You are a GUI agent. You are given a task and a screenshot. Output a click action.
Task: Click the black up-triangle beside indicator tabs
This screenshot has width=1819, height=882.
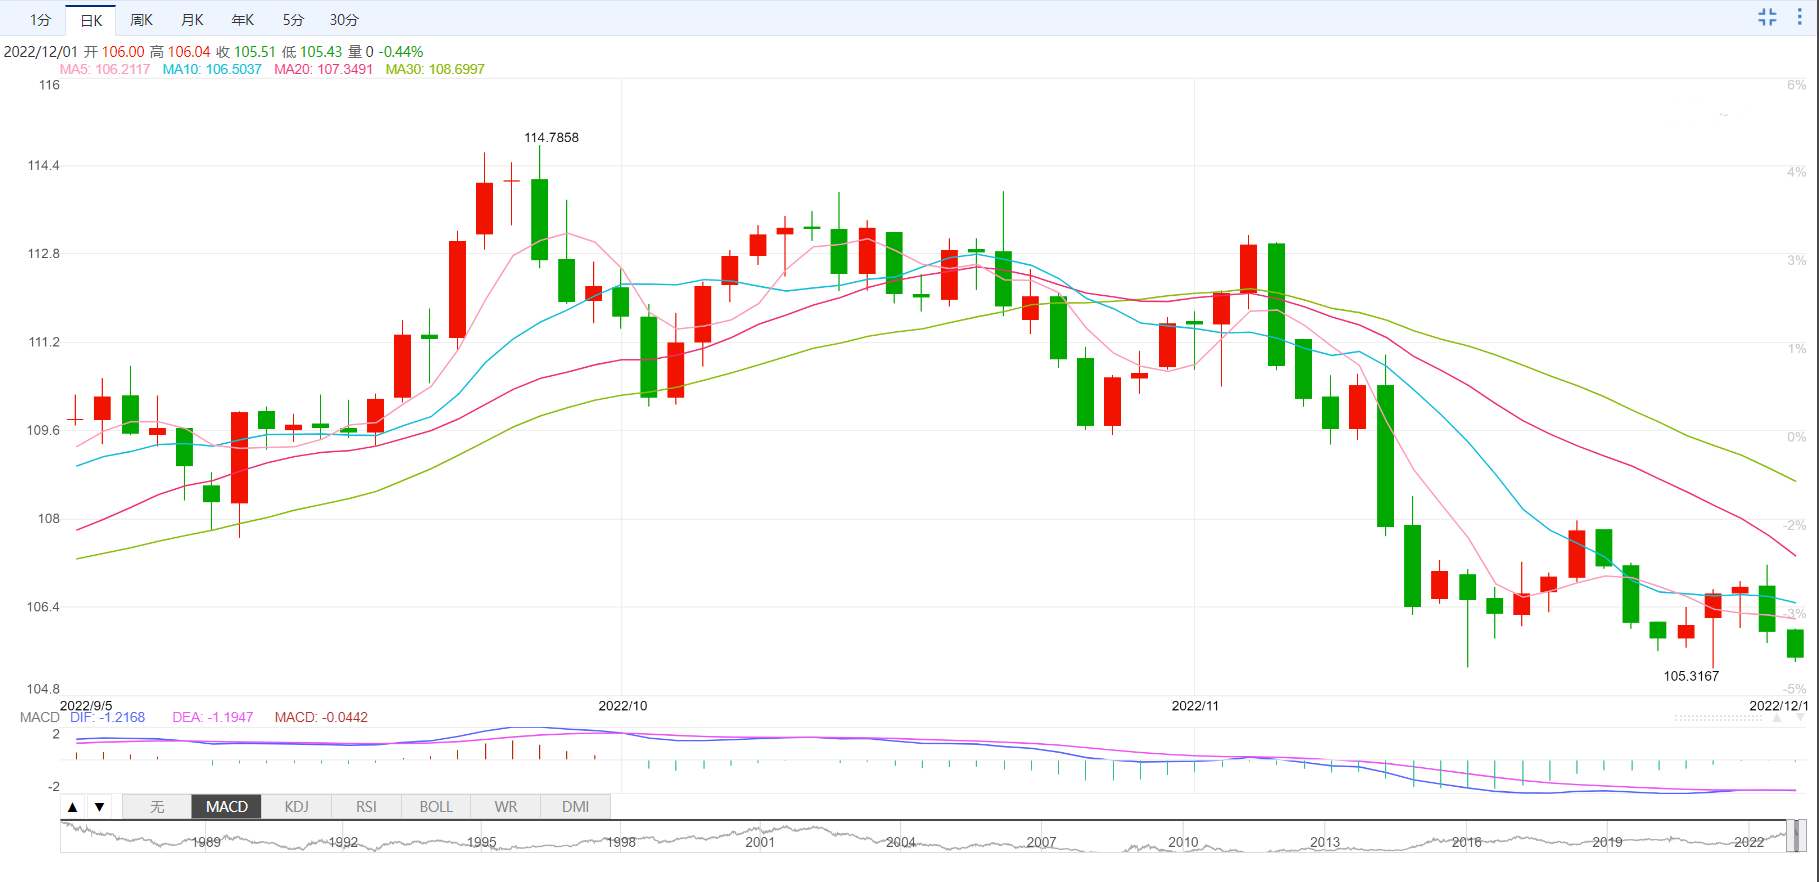pyautogui.click(x=72, y=807)
